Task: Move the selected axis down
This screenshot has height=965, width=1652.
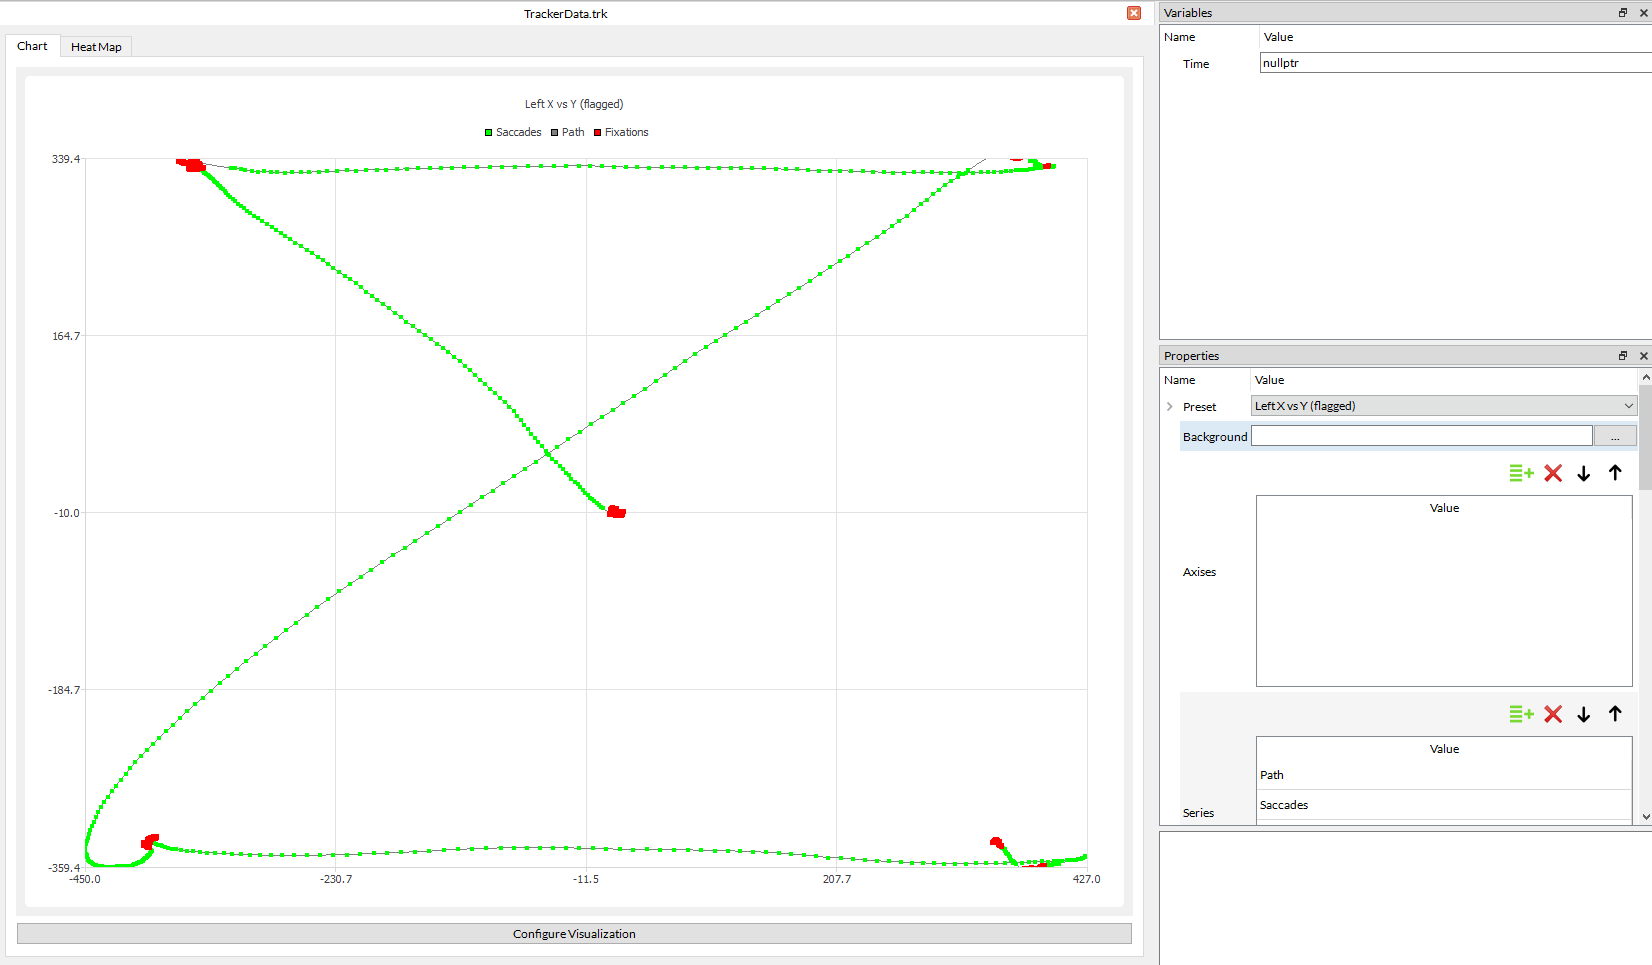Action: pyautogui.click(x=1584, y=473)
